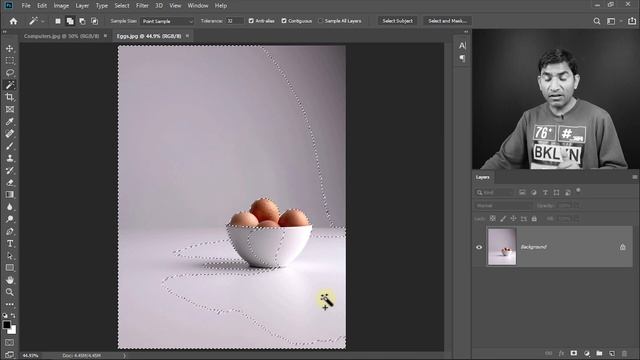Select the Blur tool

pos(10,207)
